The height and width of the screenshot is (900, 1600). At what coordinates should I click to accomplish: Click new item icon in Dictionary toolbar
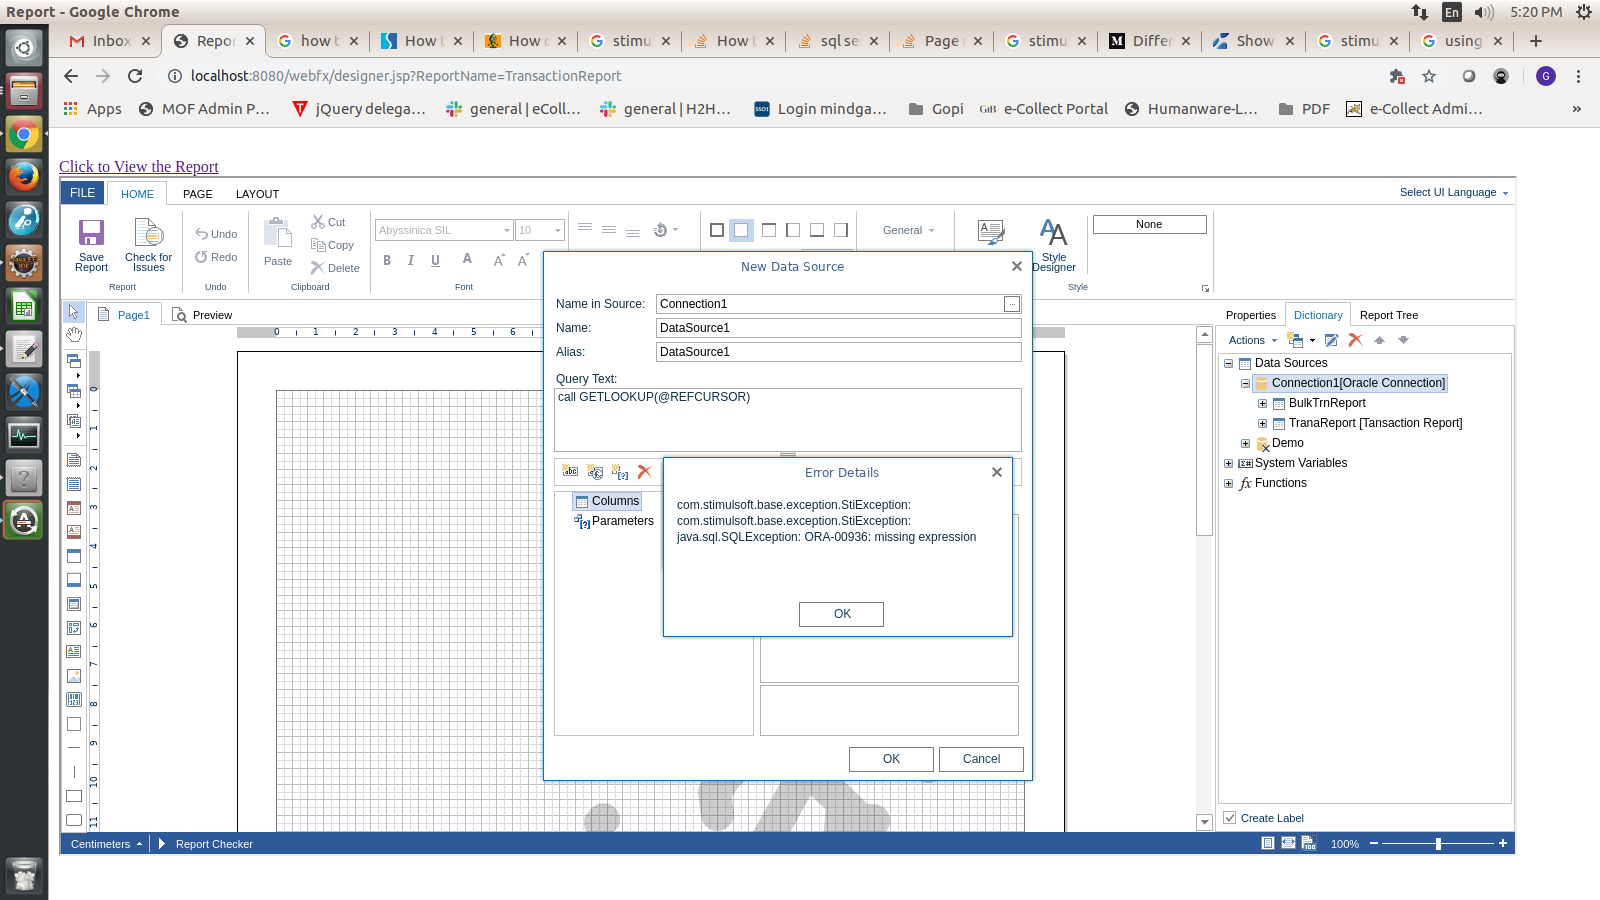click(x=1296, y=340)
